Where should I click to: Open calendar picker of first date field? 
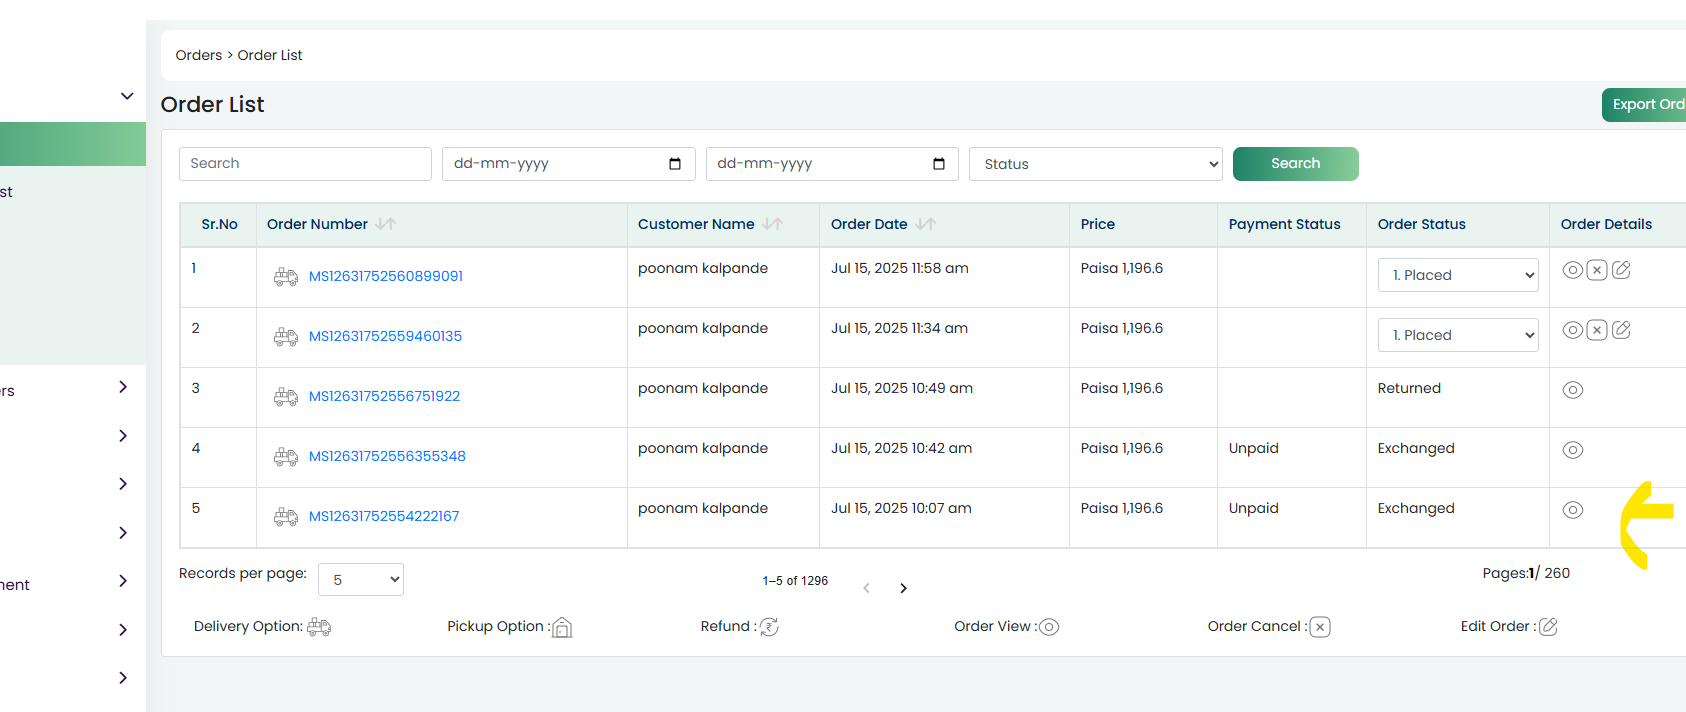[x=675, y=164]
